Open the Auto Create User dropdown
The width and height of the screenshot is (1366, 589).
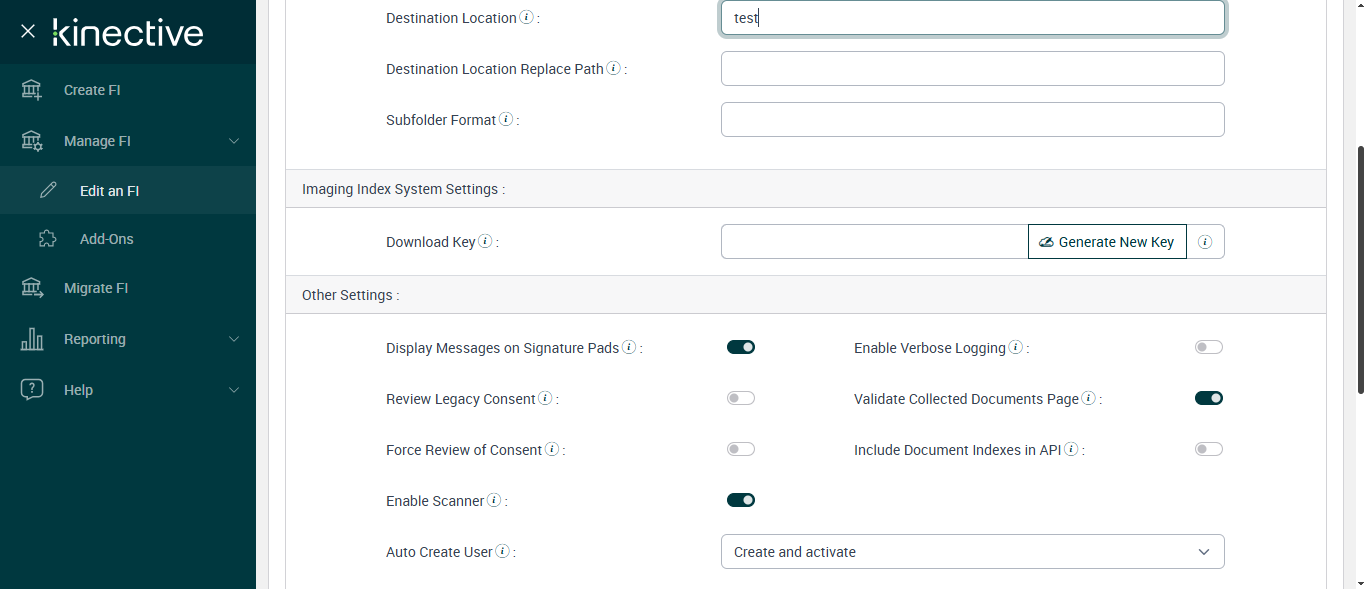[x=972, y=552]
